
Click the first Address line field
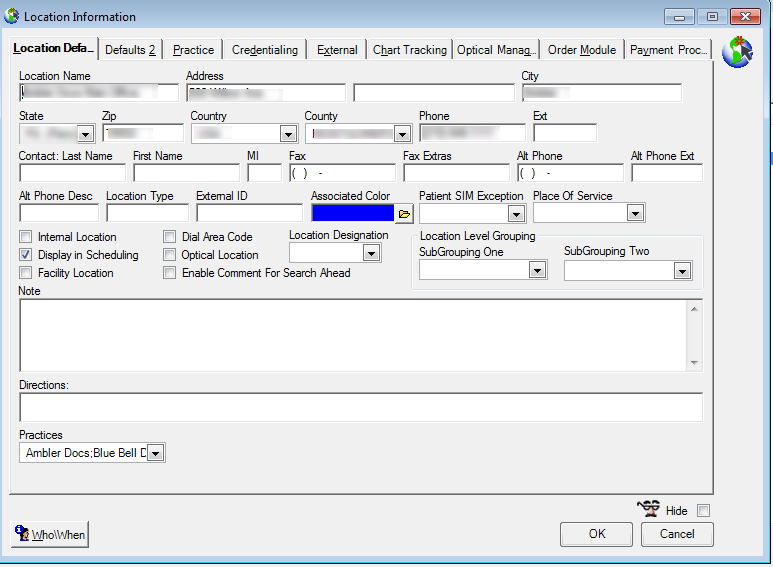click(x=266, y=93)
